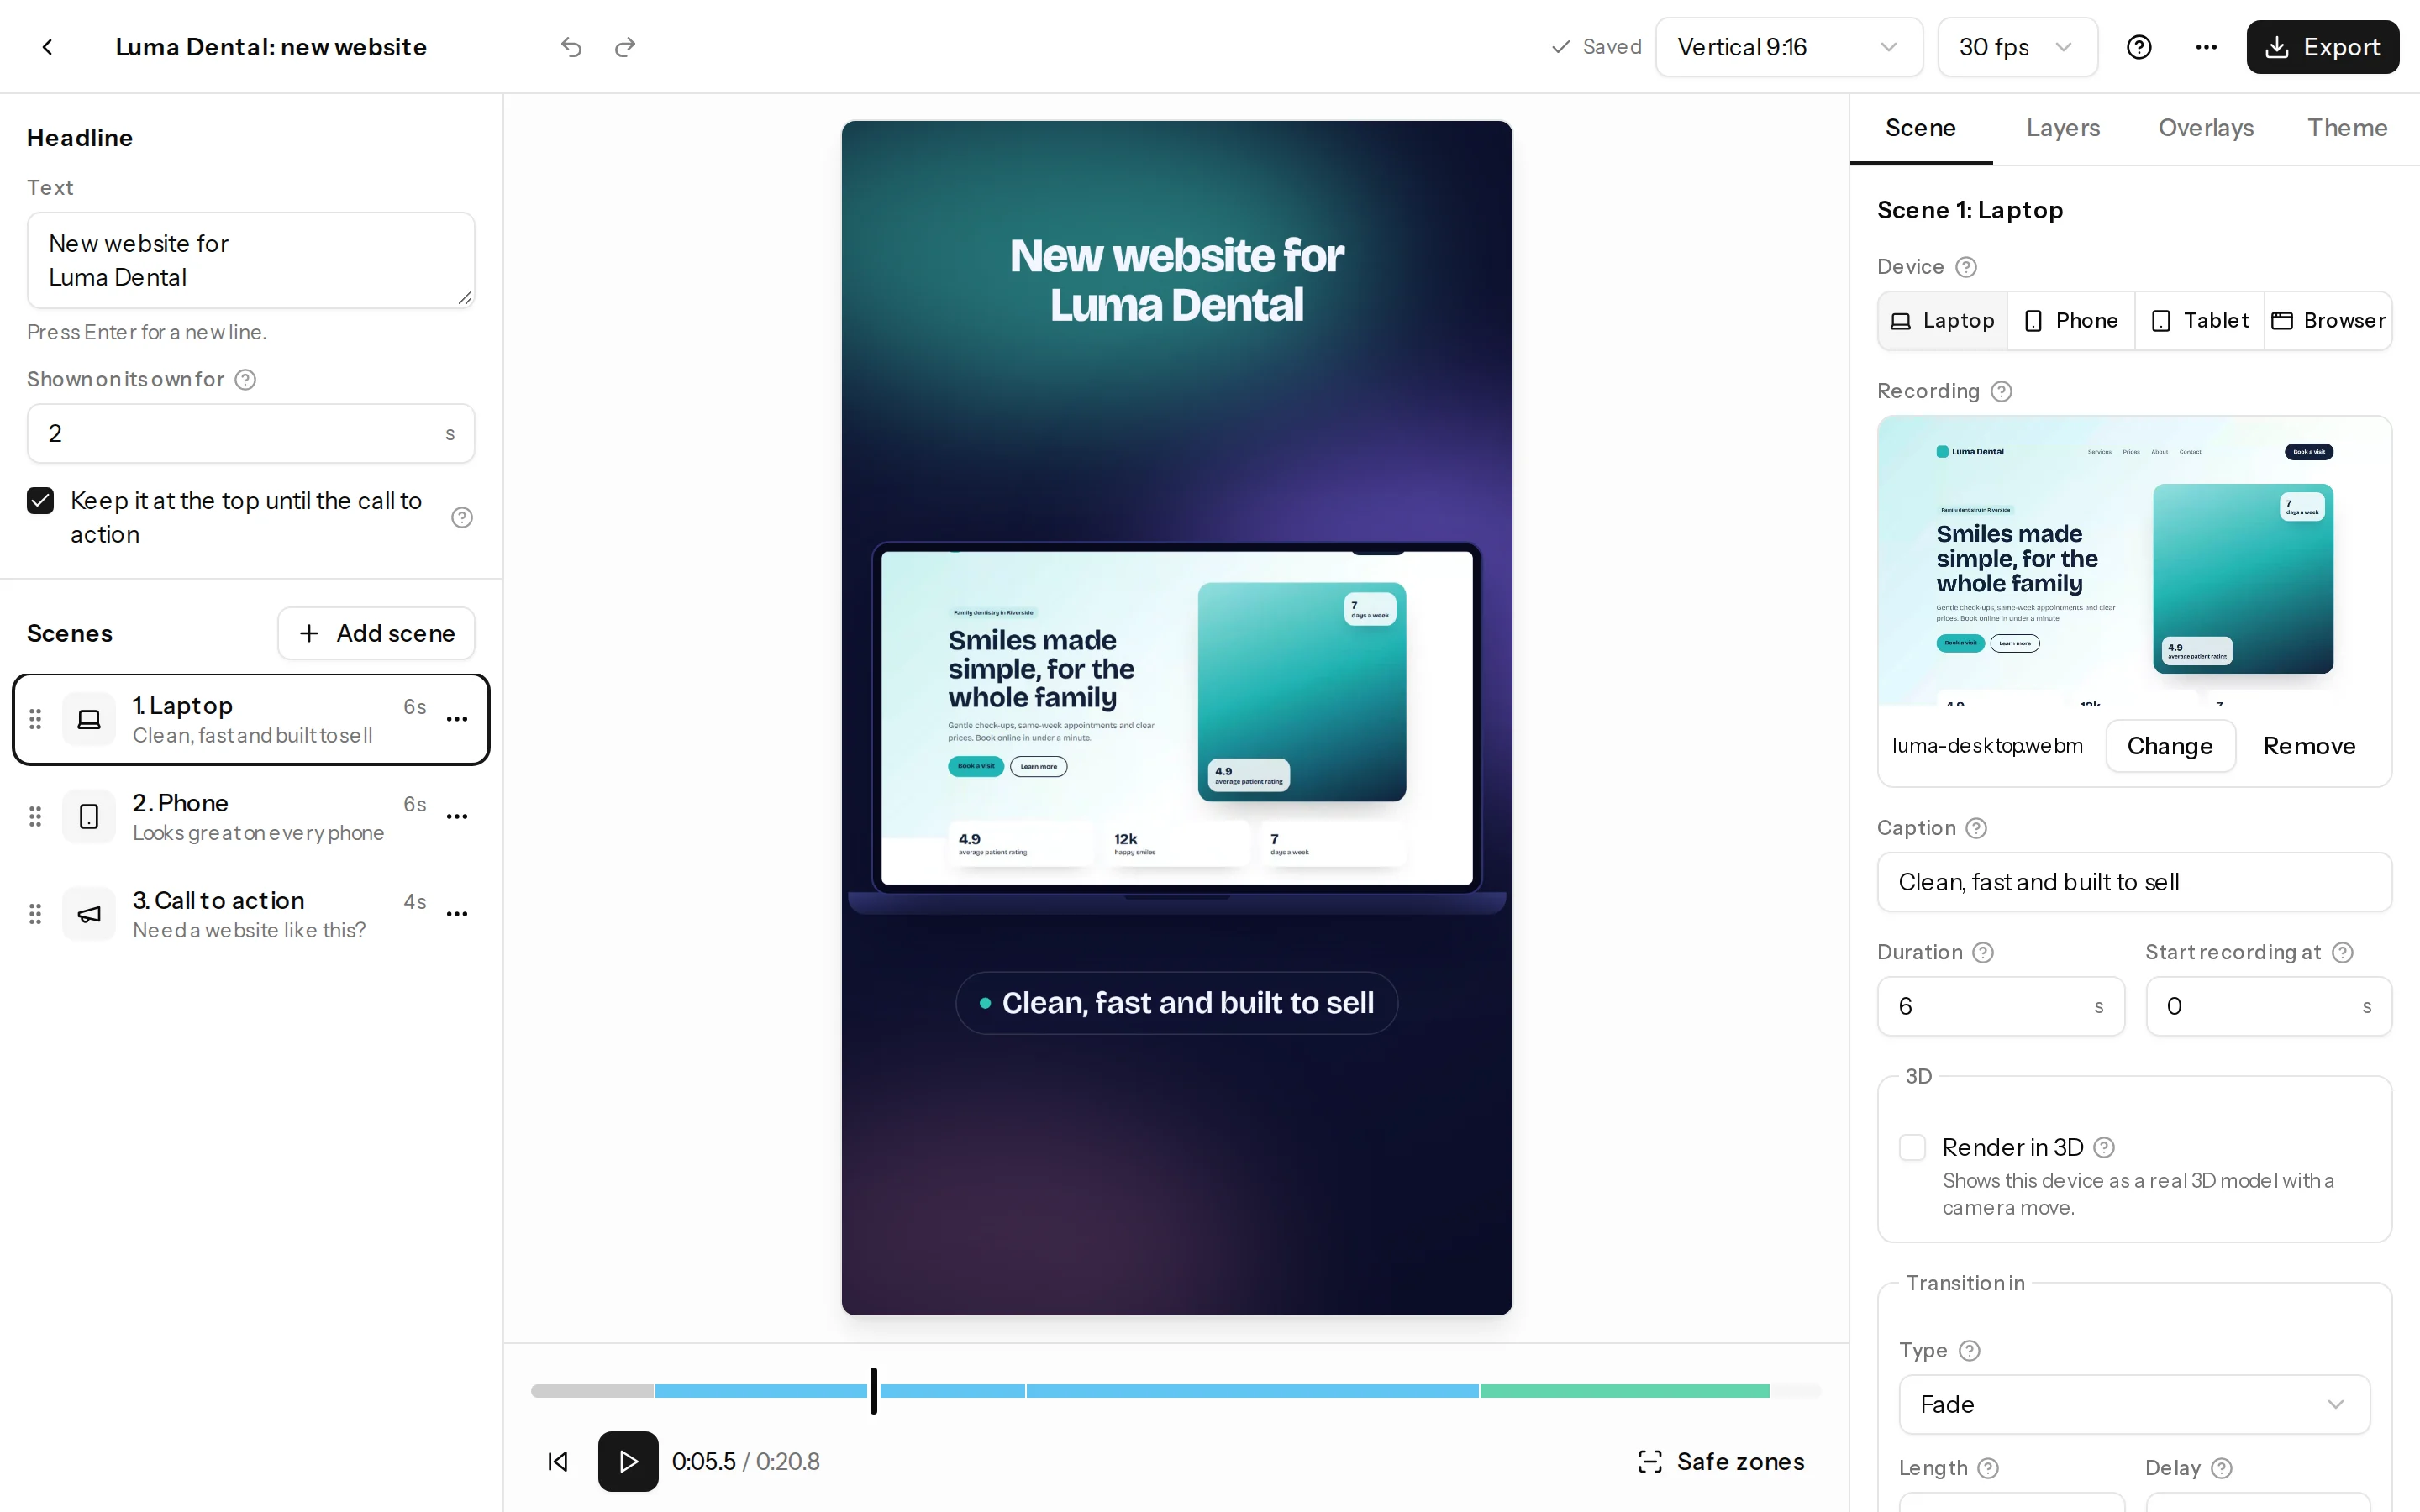Go back using the top-left arrow

pos(47,47)
